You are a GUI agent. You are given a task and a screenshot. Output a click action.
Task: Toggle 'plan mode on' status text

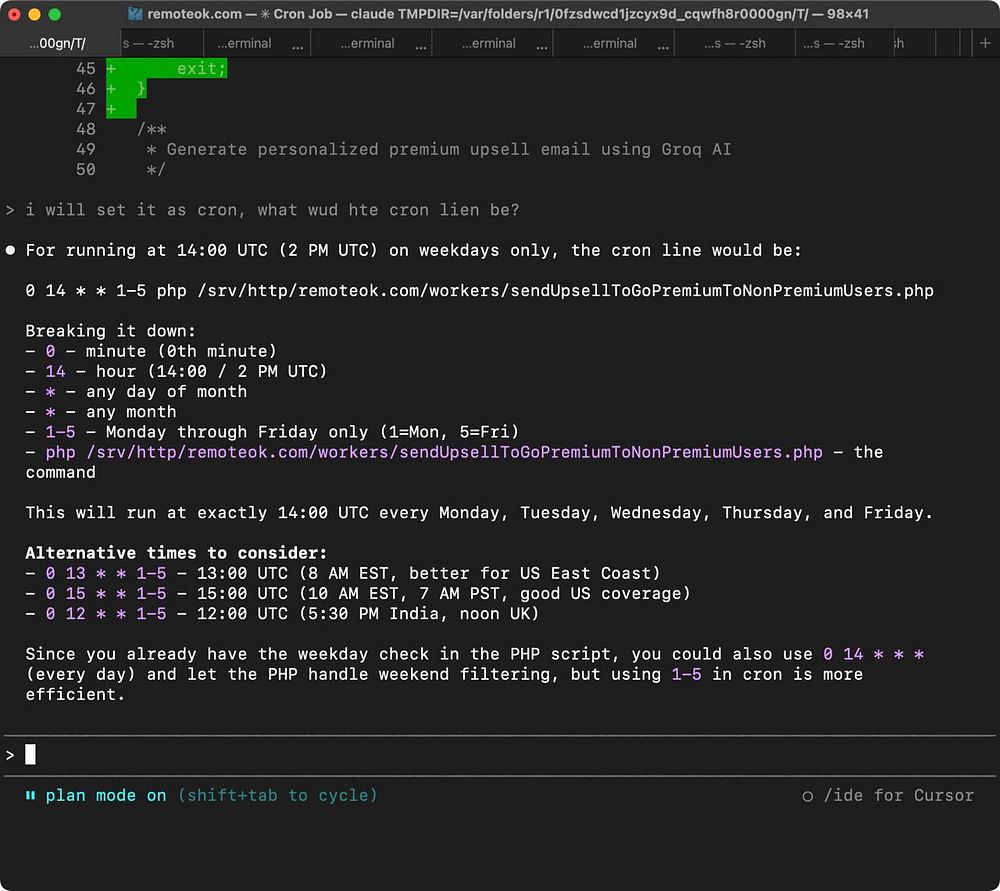tap(106, 795)
